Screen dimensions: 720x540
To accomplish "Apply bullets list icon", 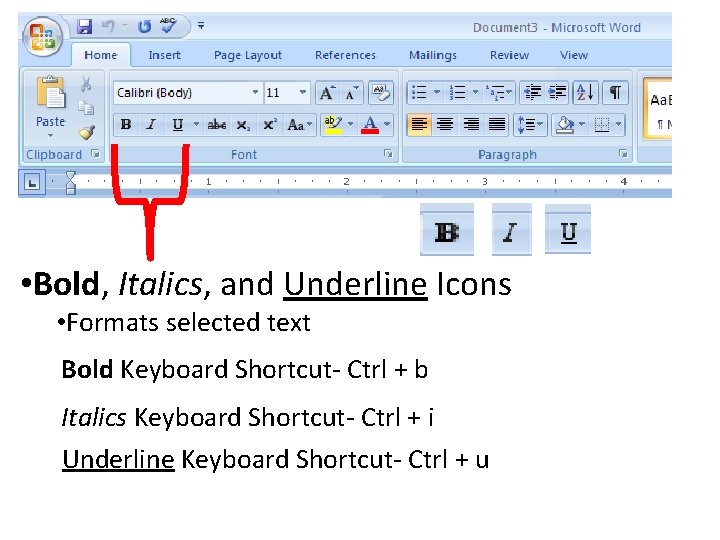I will tap(419, 92).
